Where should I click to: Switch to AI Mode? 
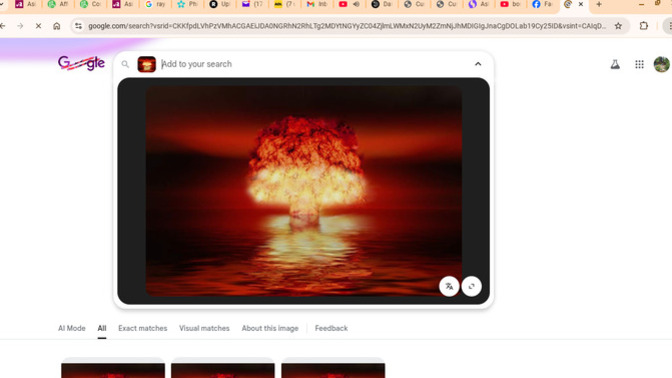[72, 328]
